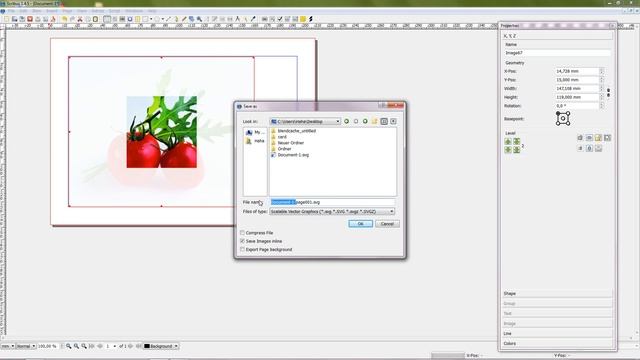
Task: Click the Save document toolbar icon
Action: click(x=22, y=19)
